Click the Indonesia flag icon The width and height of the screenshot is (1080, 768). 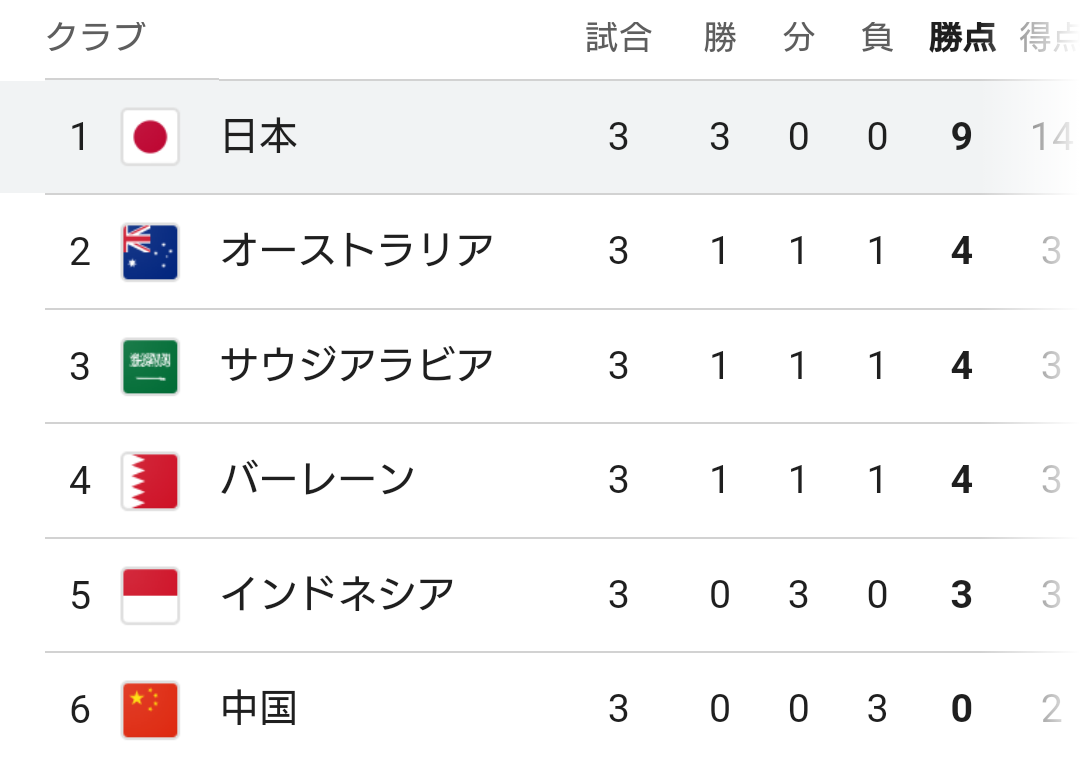[x=150, y=596]
